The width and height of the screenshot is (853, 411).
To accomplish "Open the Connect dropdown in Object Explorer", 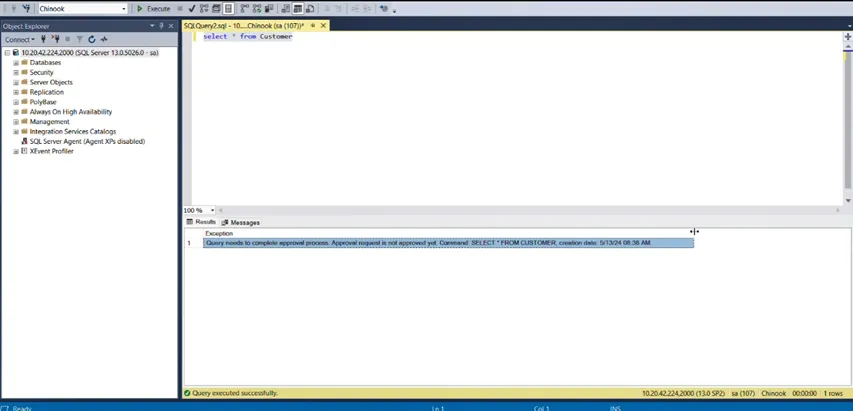I will 20,39.
